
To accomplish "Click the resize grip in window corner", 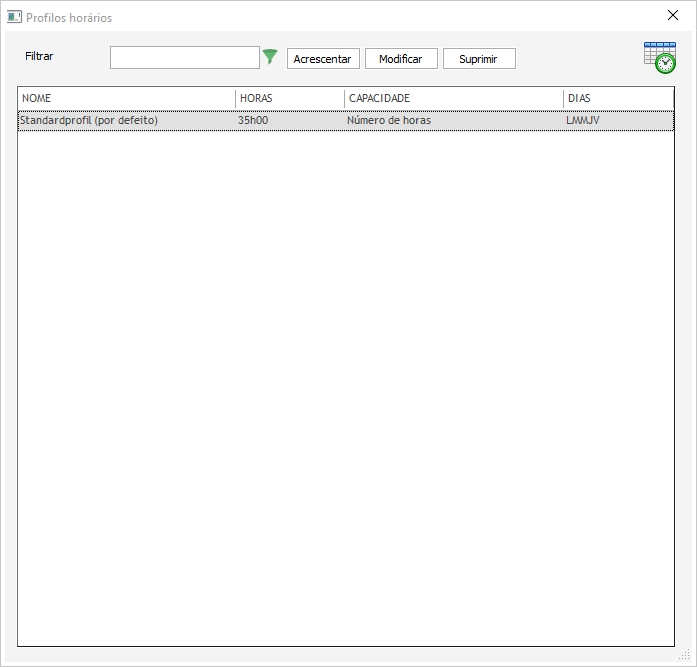I will 685,655.
